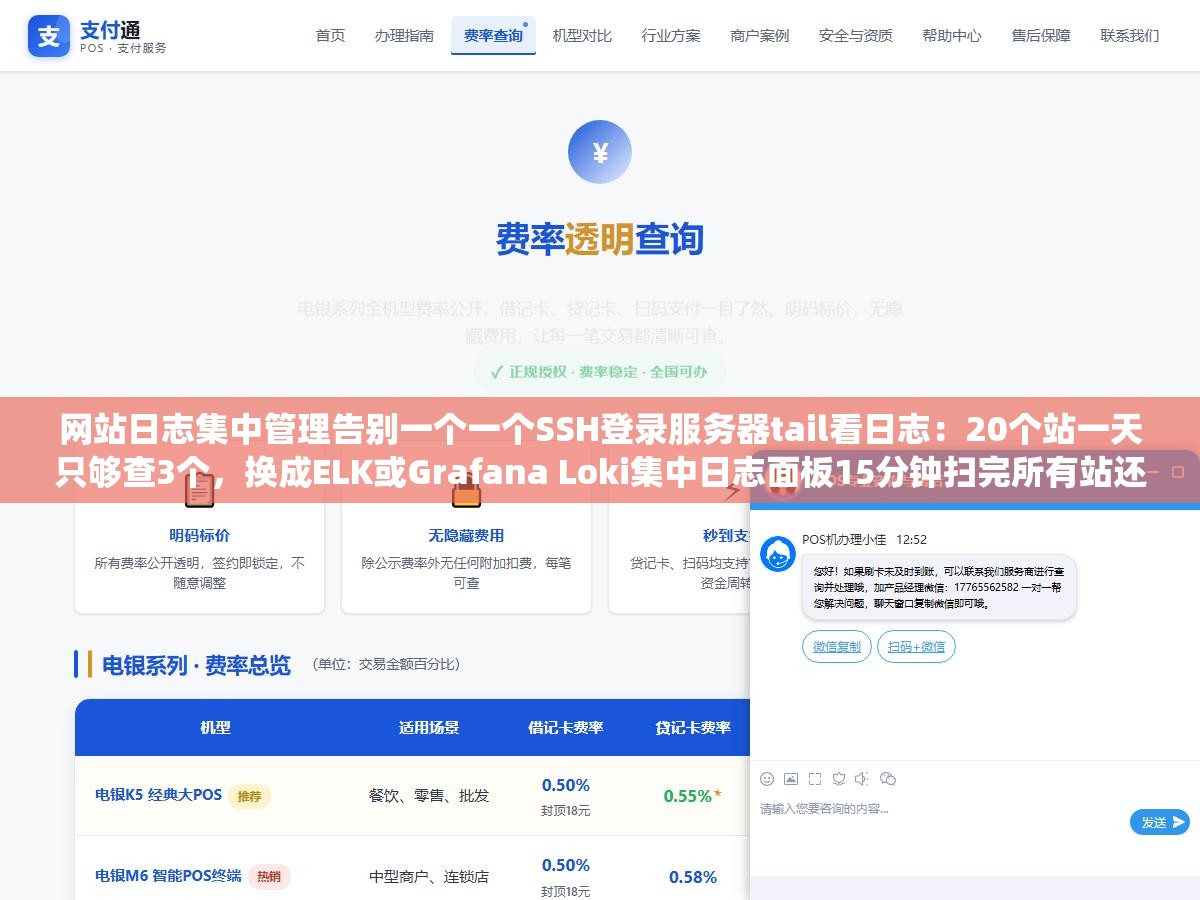Open the 办理指南 menu item
1200x900 pixels.
click(x=404, y=35)
